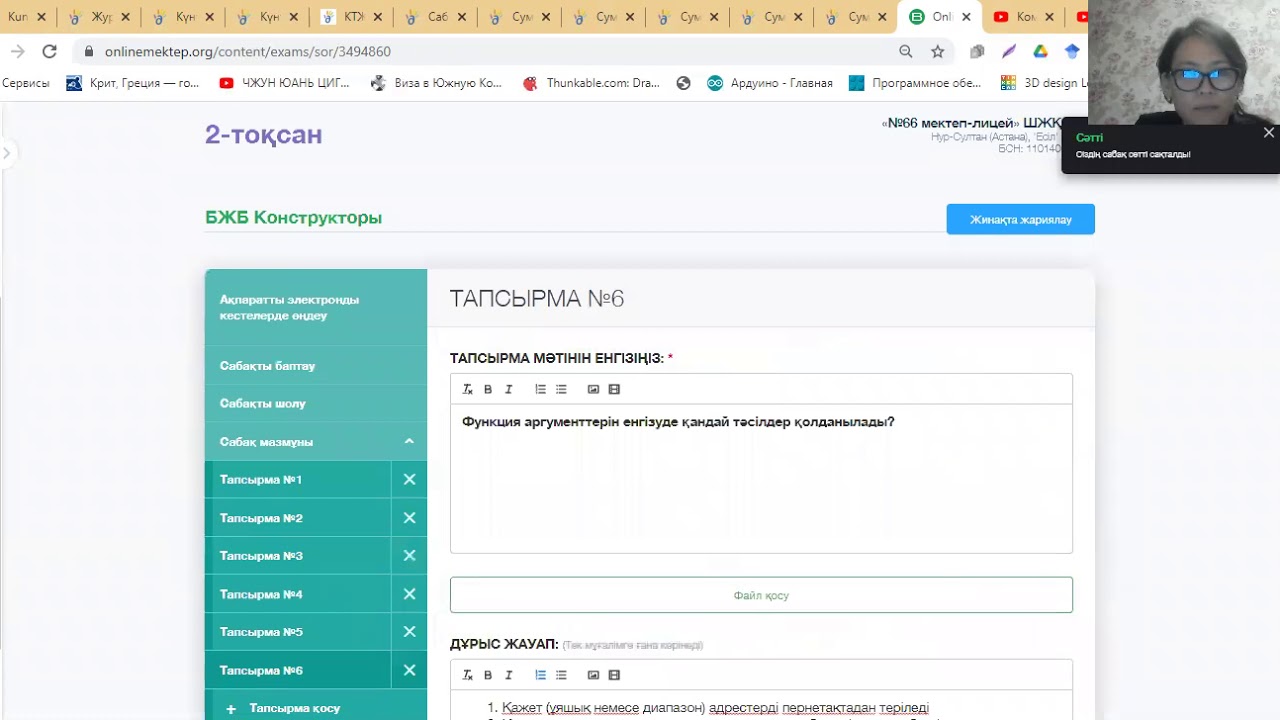Add a new task via Тапсырма қосу
The width and height of the screenshot is (1280, 720).
point(316,706)
